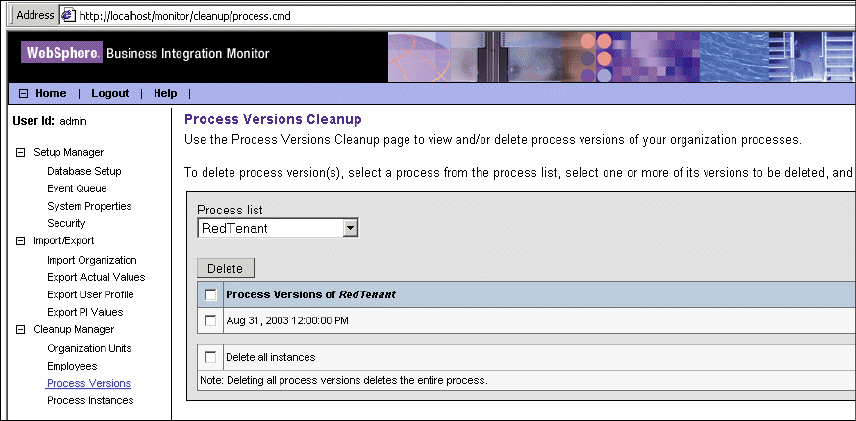Go to Organization Units cleanup
The width and height of the screenshot is (856, 421).
[89, 348]
